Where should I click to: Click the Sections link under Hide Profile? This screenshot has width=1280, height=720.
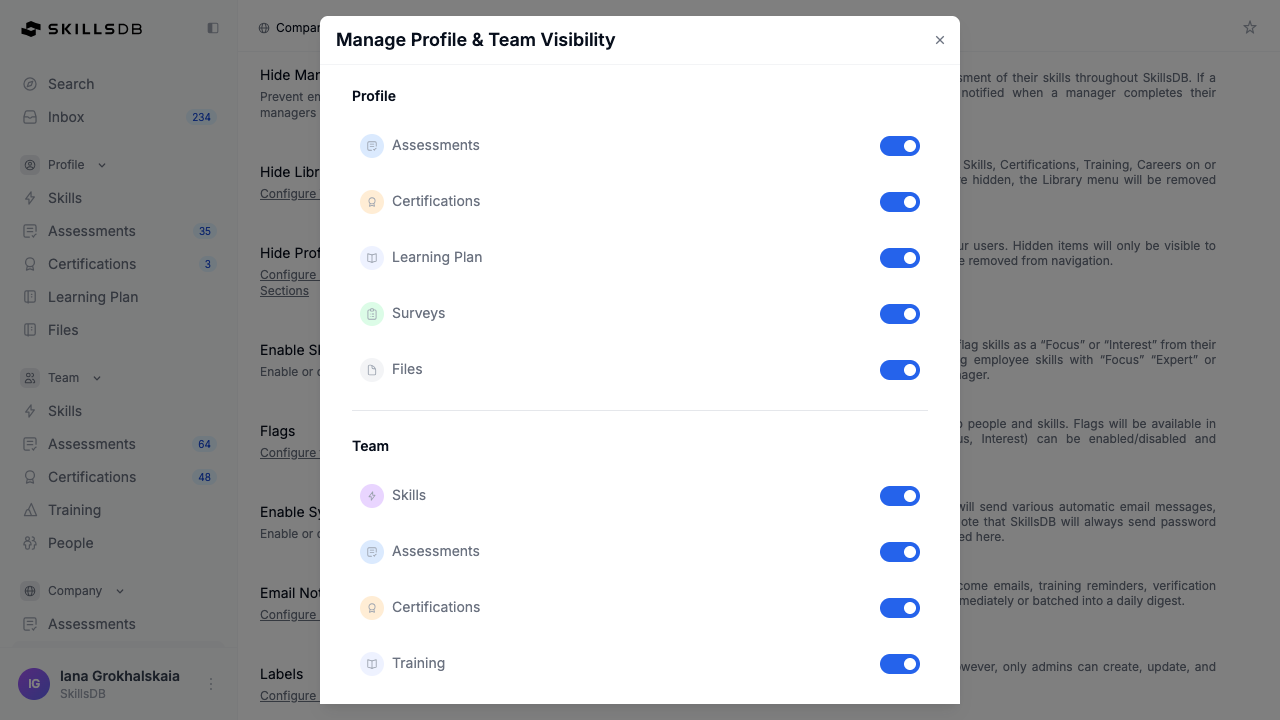click(284, 291)
